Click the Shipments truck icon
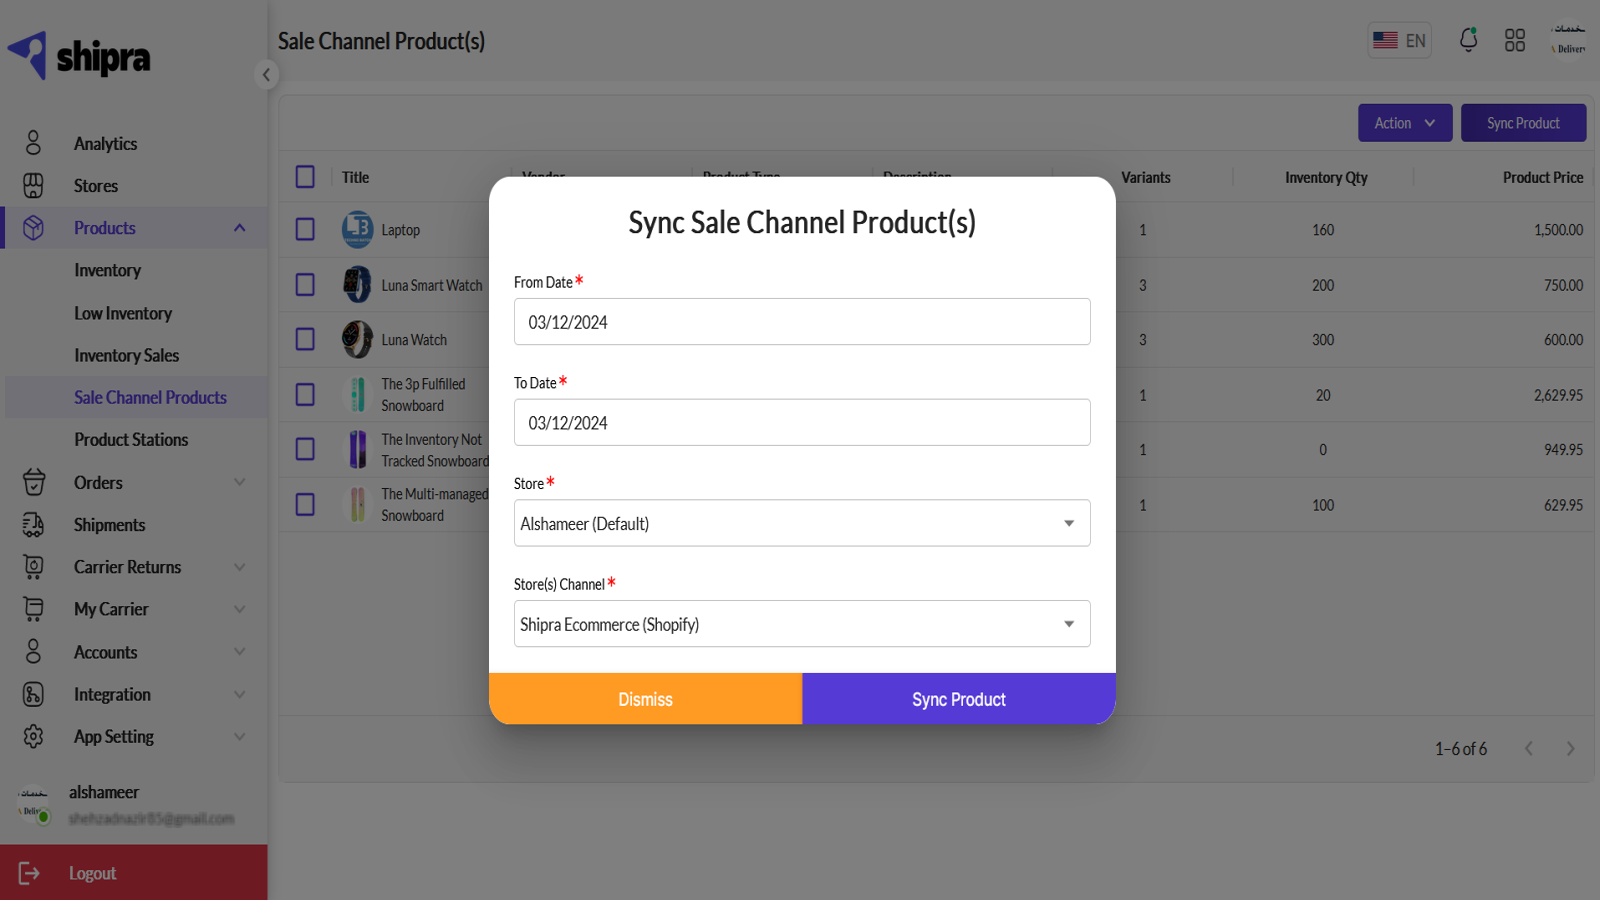This screenshot has width=1600, height=900. pyautogui.click(x=33, y=524)
